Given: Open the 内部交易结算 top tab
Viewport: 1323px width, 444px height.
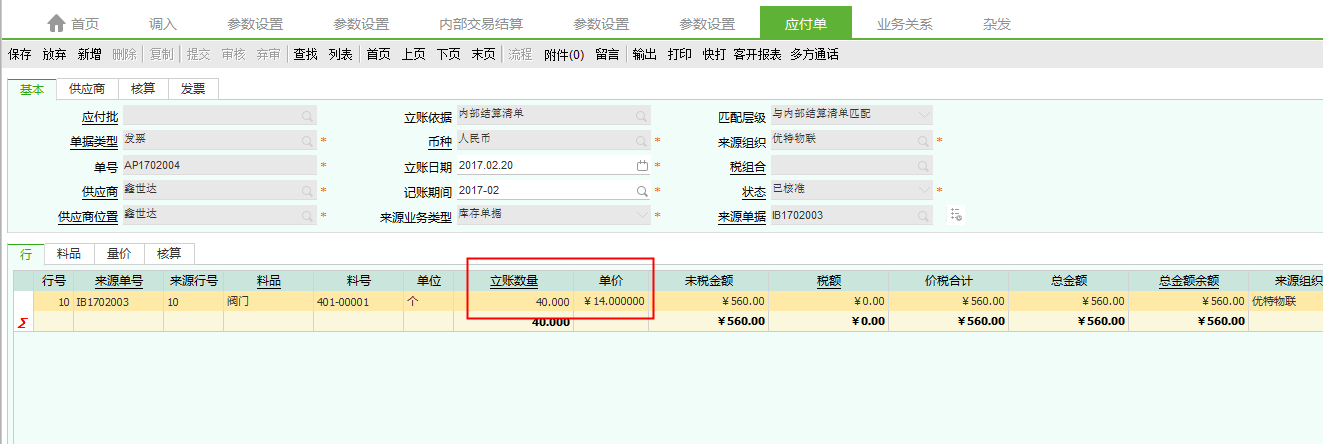Looking at the screenshot, I should click(481, 23).
